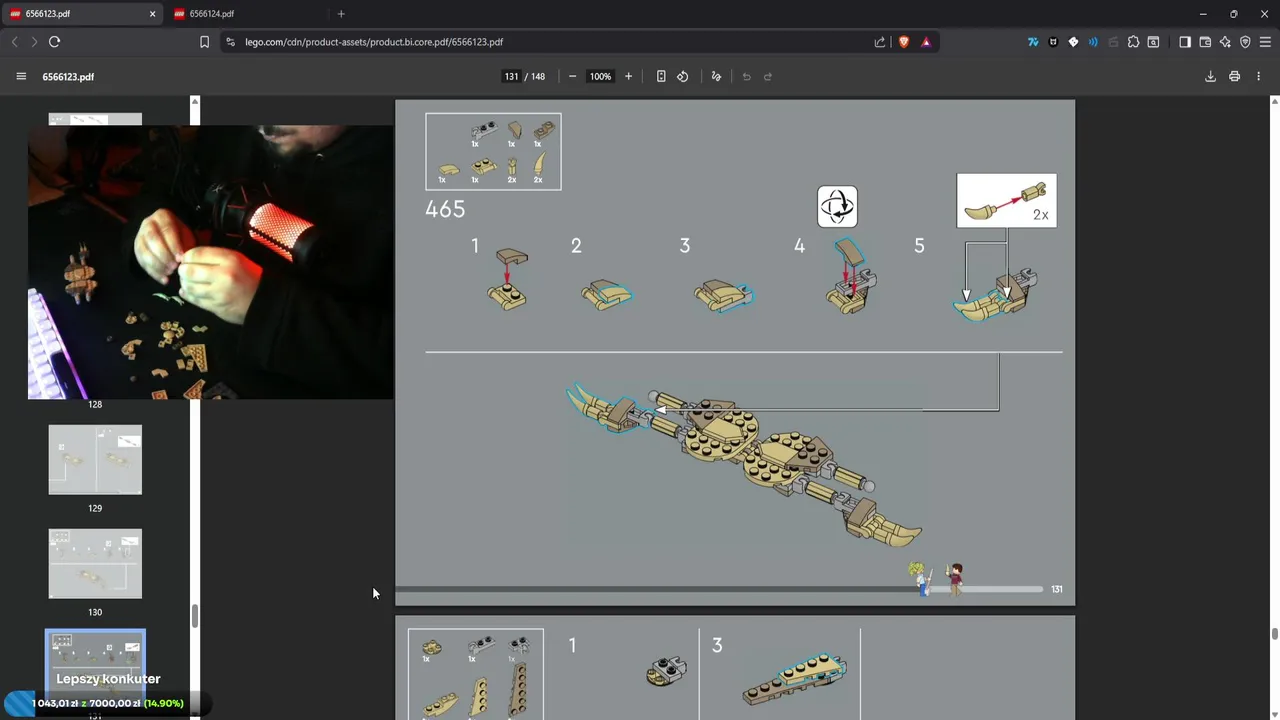
Task: Click the fit to page icon
Action: [661, 76]
